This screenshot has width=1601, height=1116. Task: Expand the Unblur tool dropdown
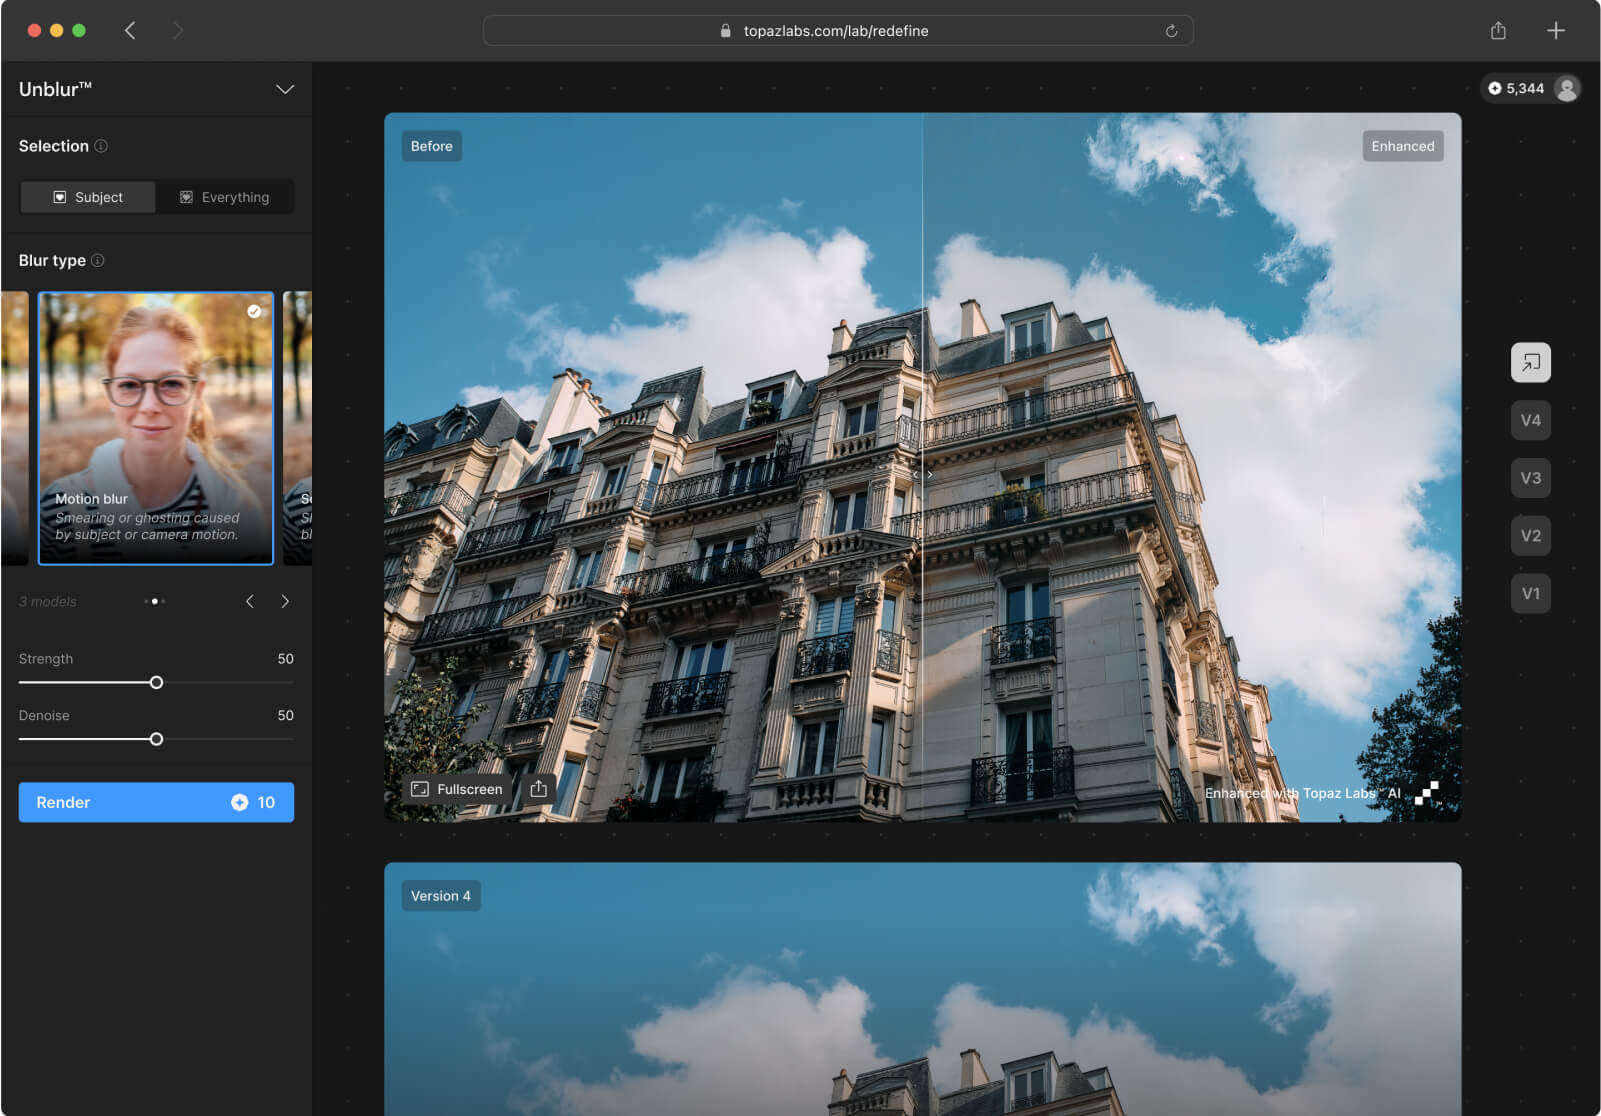(285, 90)
